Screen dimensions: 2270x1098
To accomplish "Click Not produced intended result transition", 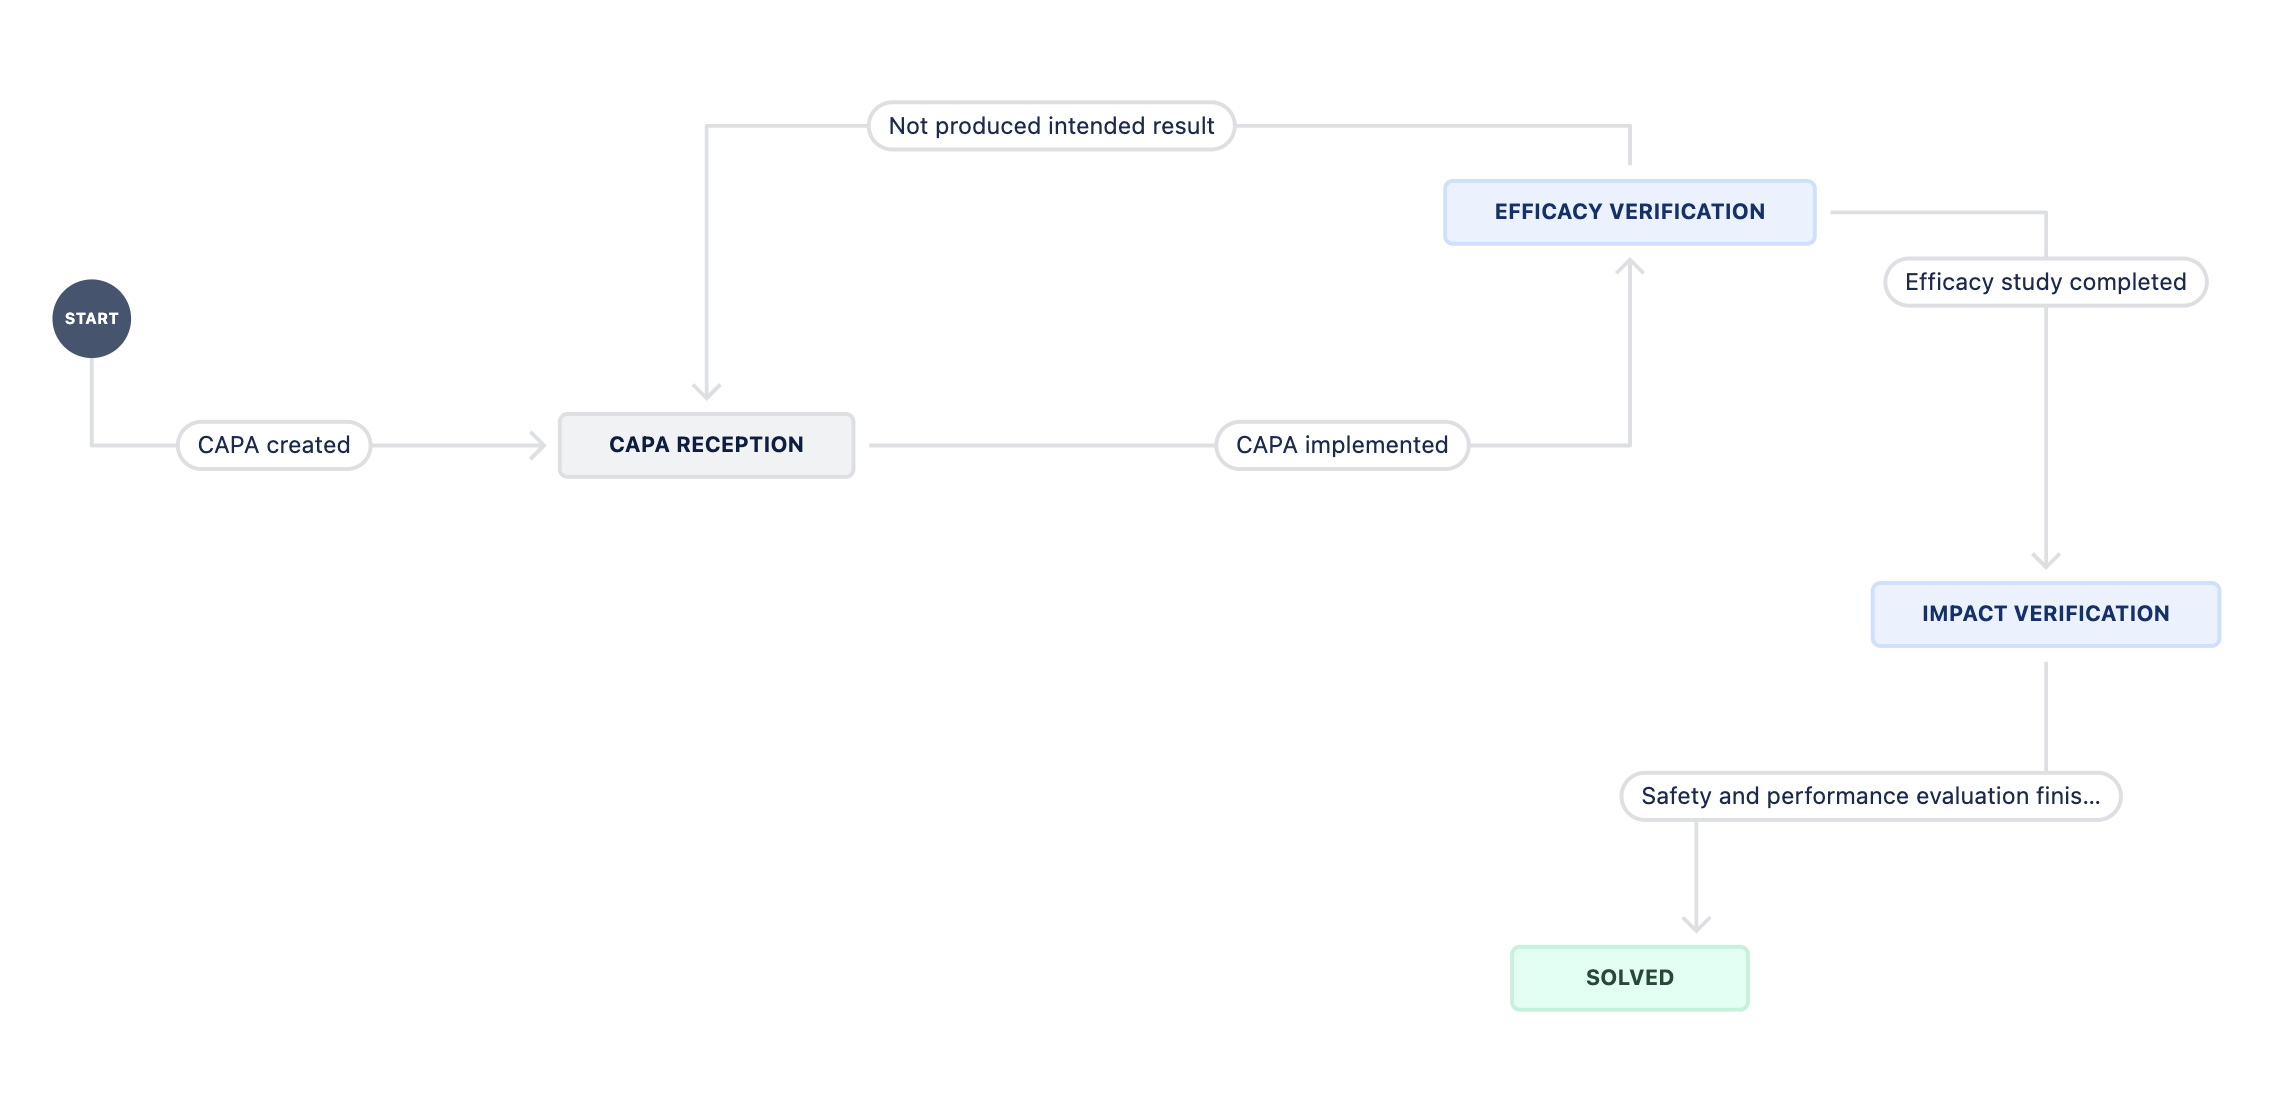I will 1051,126.
